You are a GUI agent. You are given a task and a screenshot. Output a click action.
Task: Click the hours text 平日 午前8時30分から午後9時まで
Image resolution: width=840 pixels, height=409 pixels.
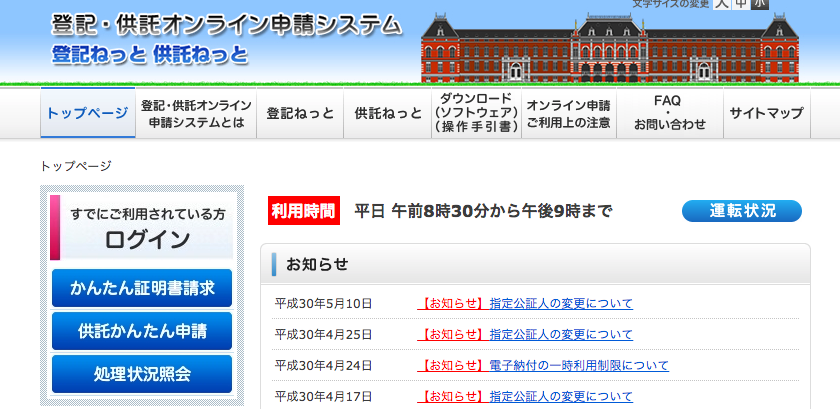[x=483, y=211]
